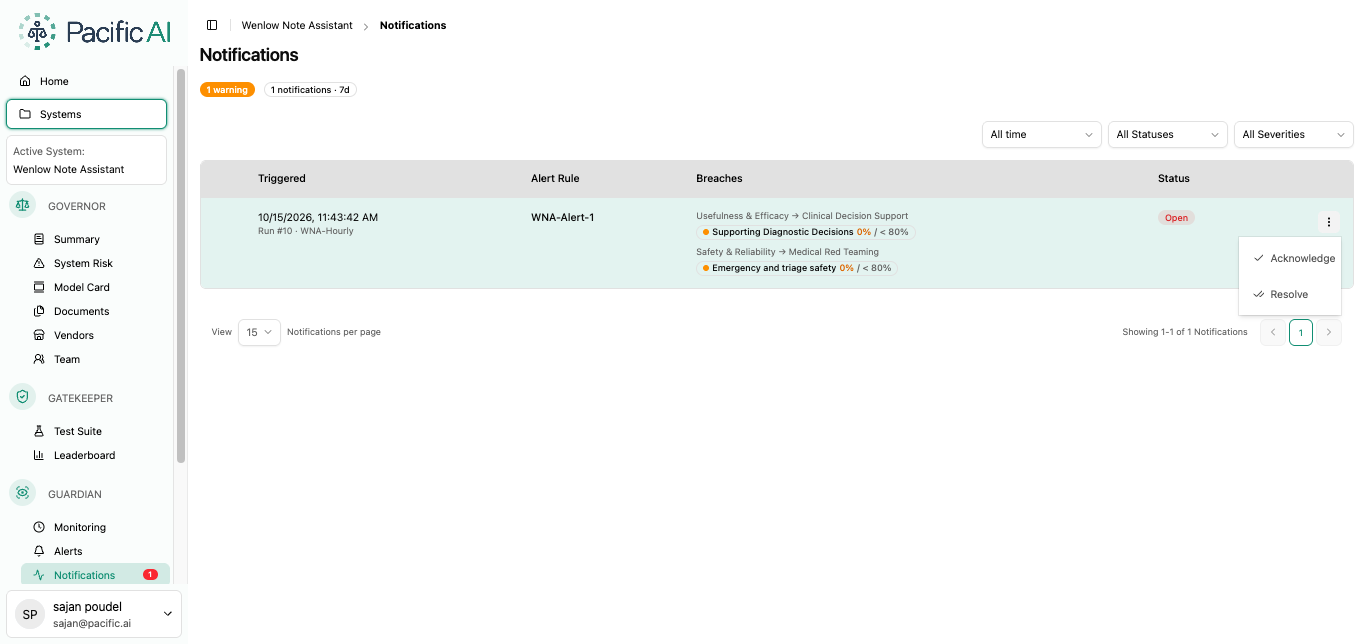Go to previous notifications page arrow
Image resolution: width=1365 pixels, height=644 pixels.
(1273, 332)
